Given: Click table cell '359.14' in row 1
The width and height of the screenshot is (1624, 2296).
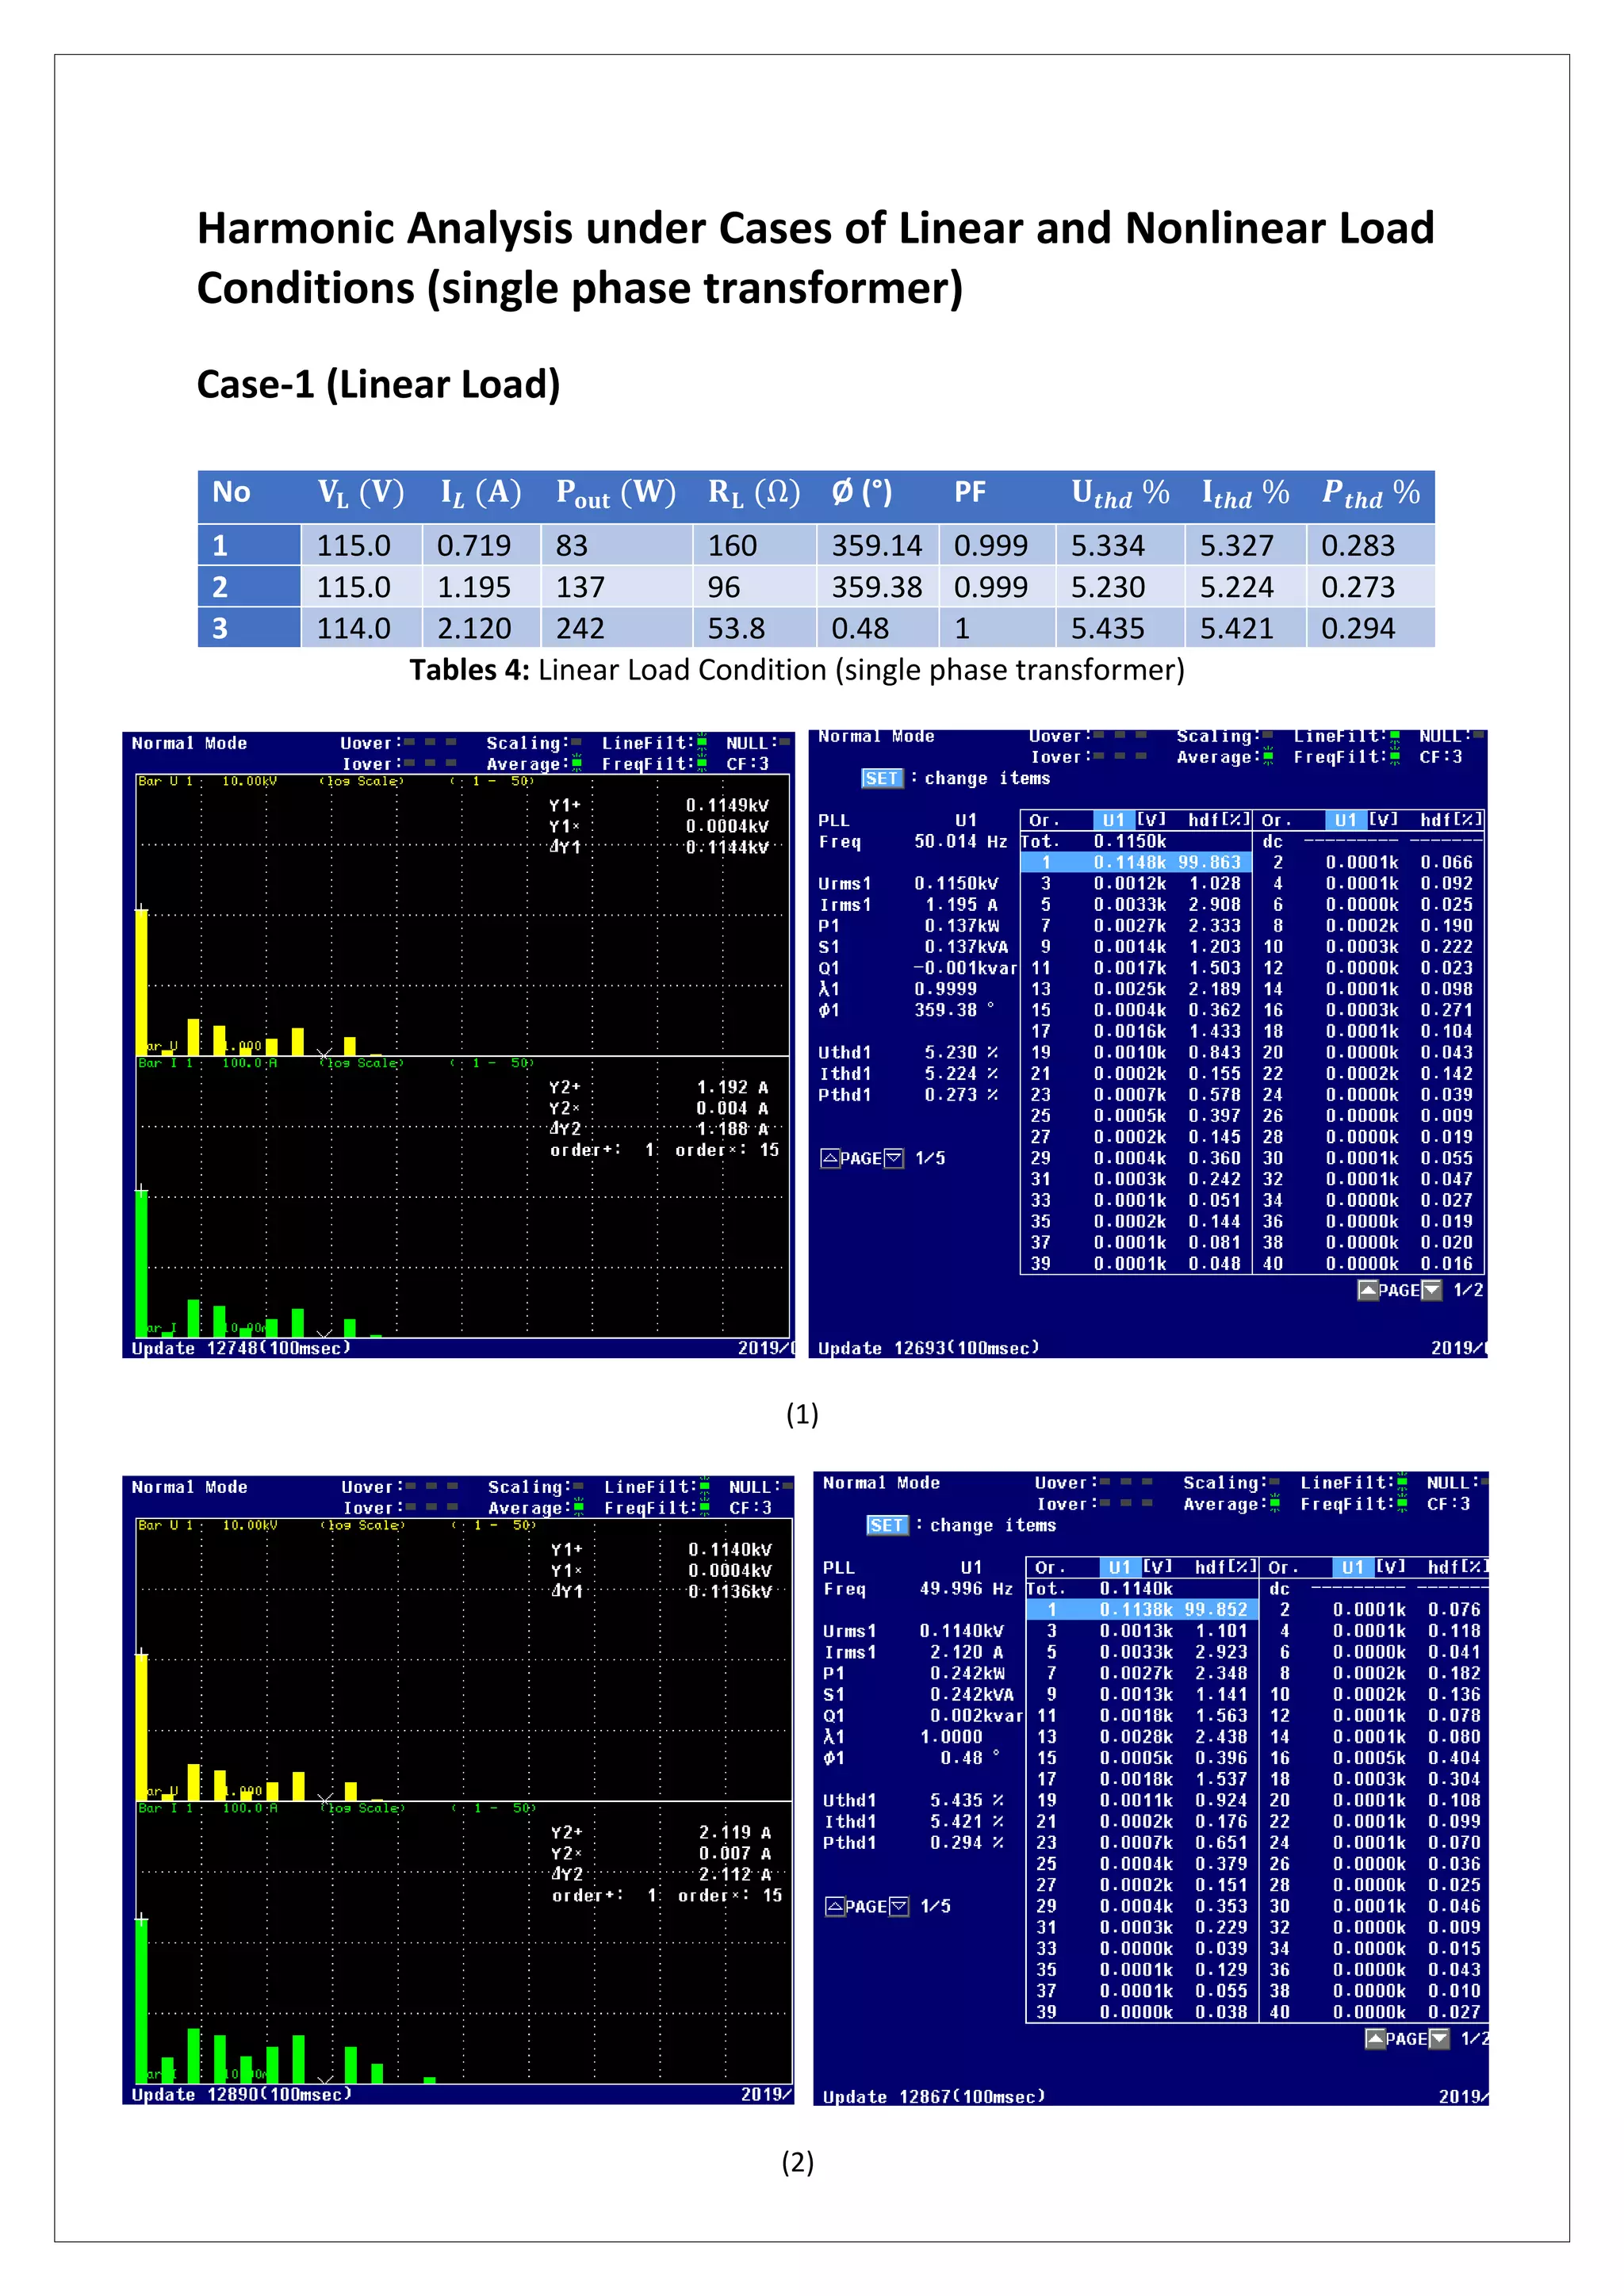Looking at the screenshot, I should click(x=877, y=545).
